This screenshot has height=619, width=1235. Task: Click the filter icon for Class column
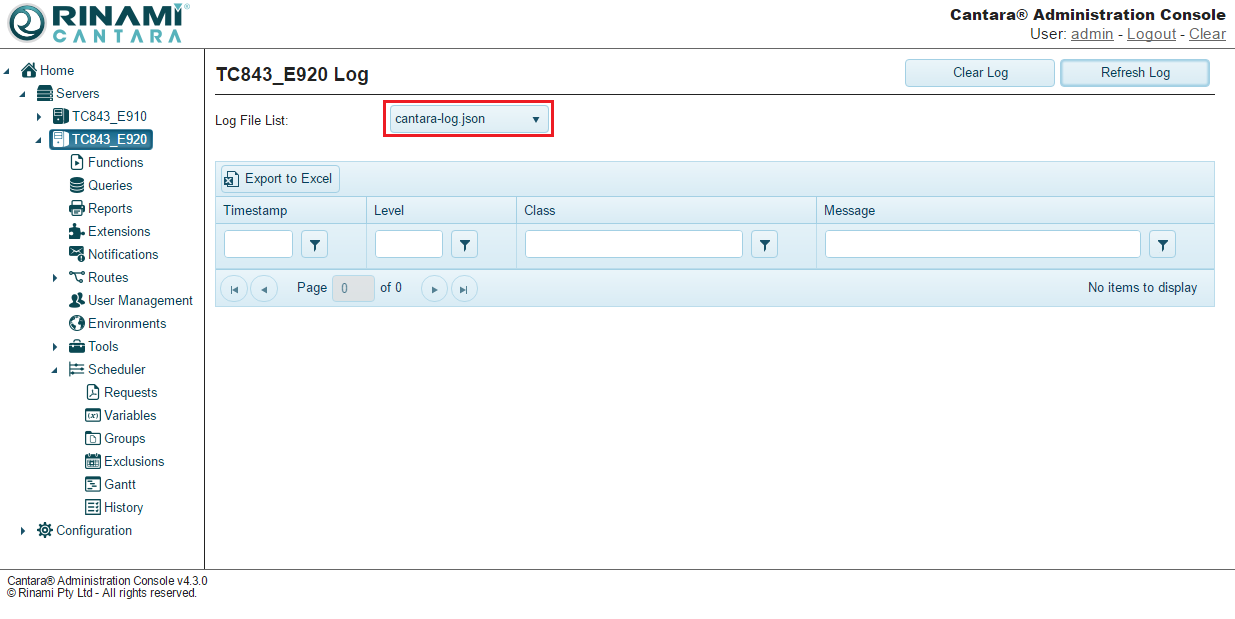[764, 244]
